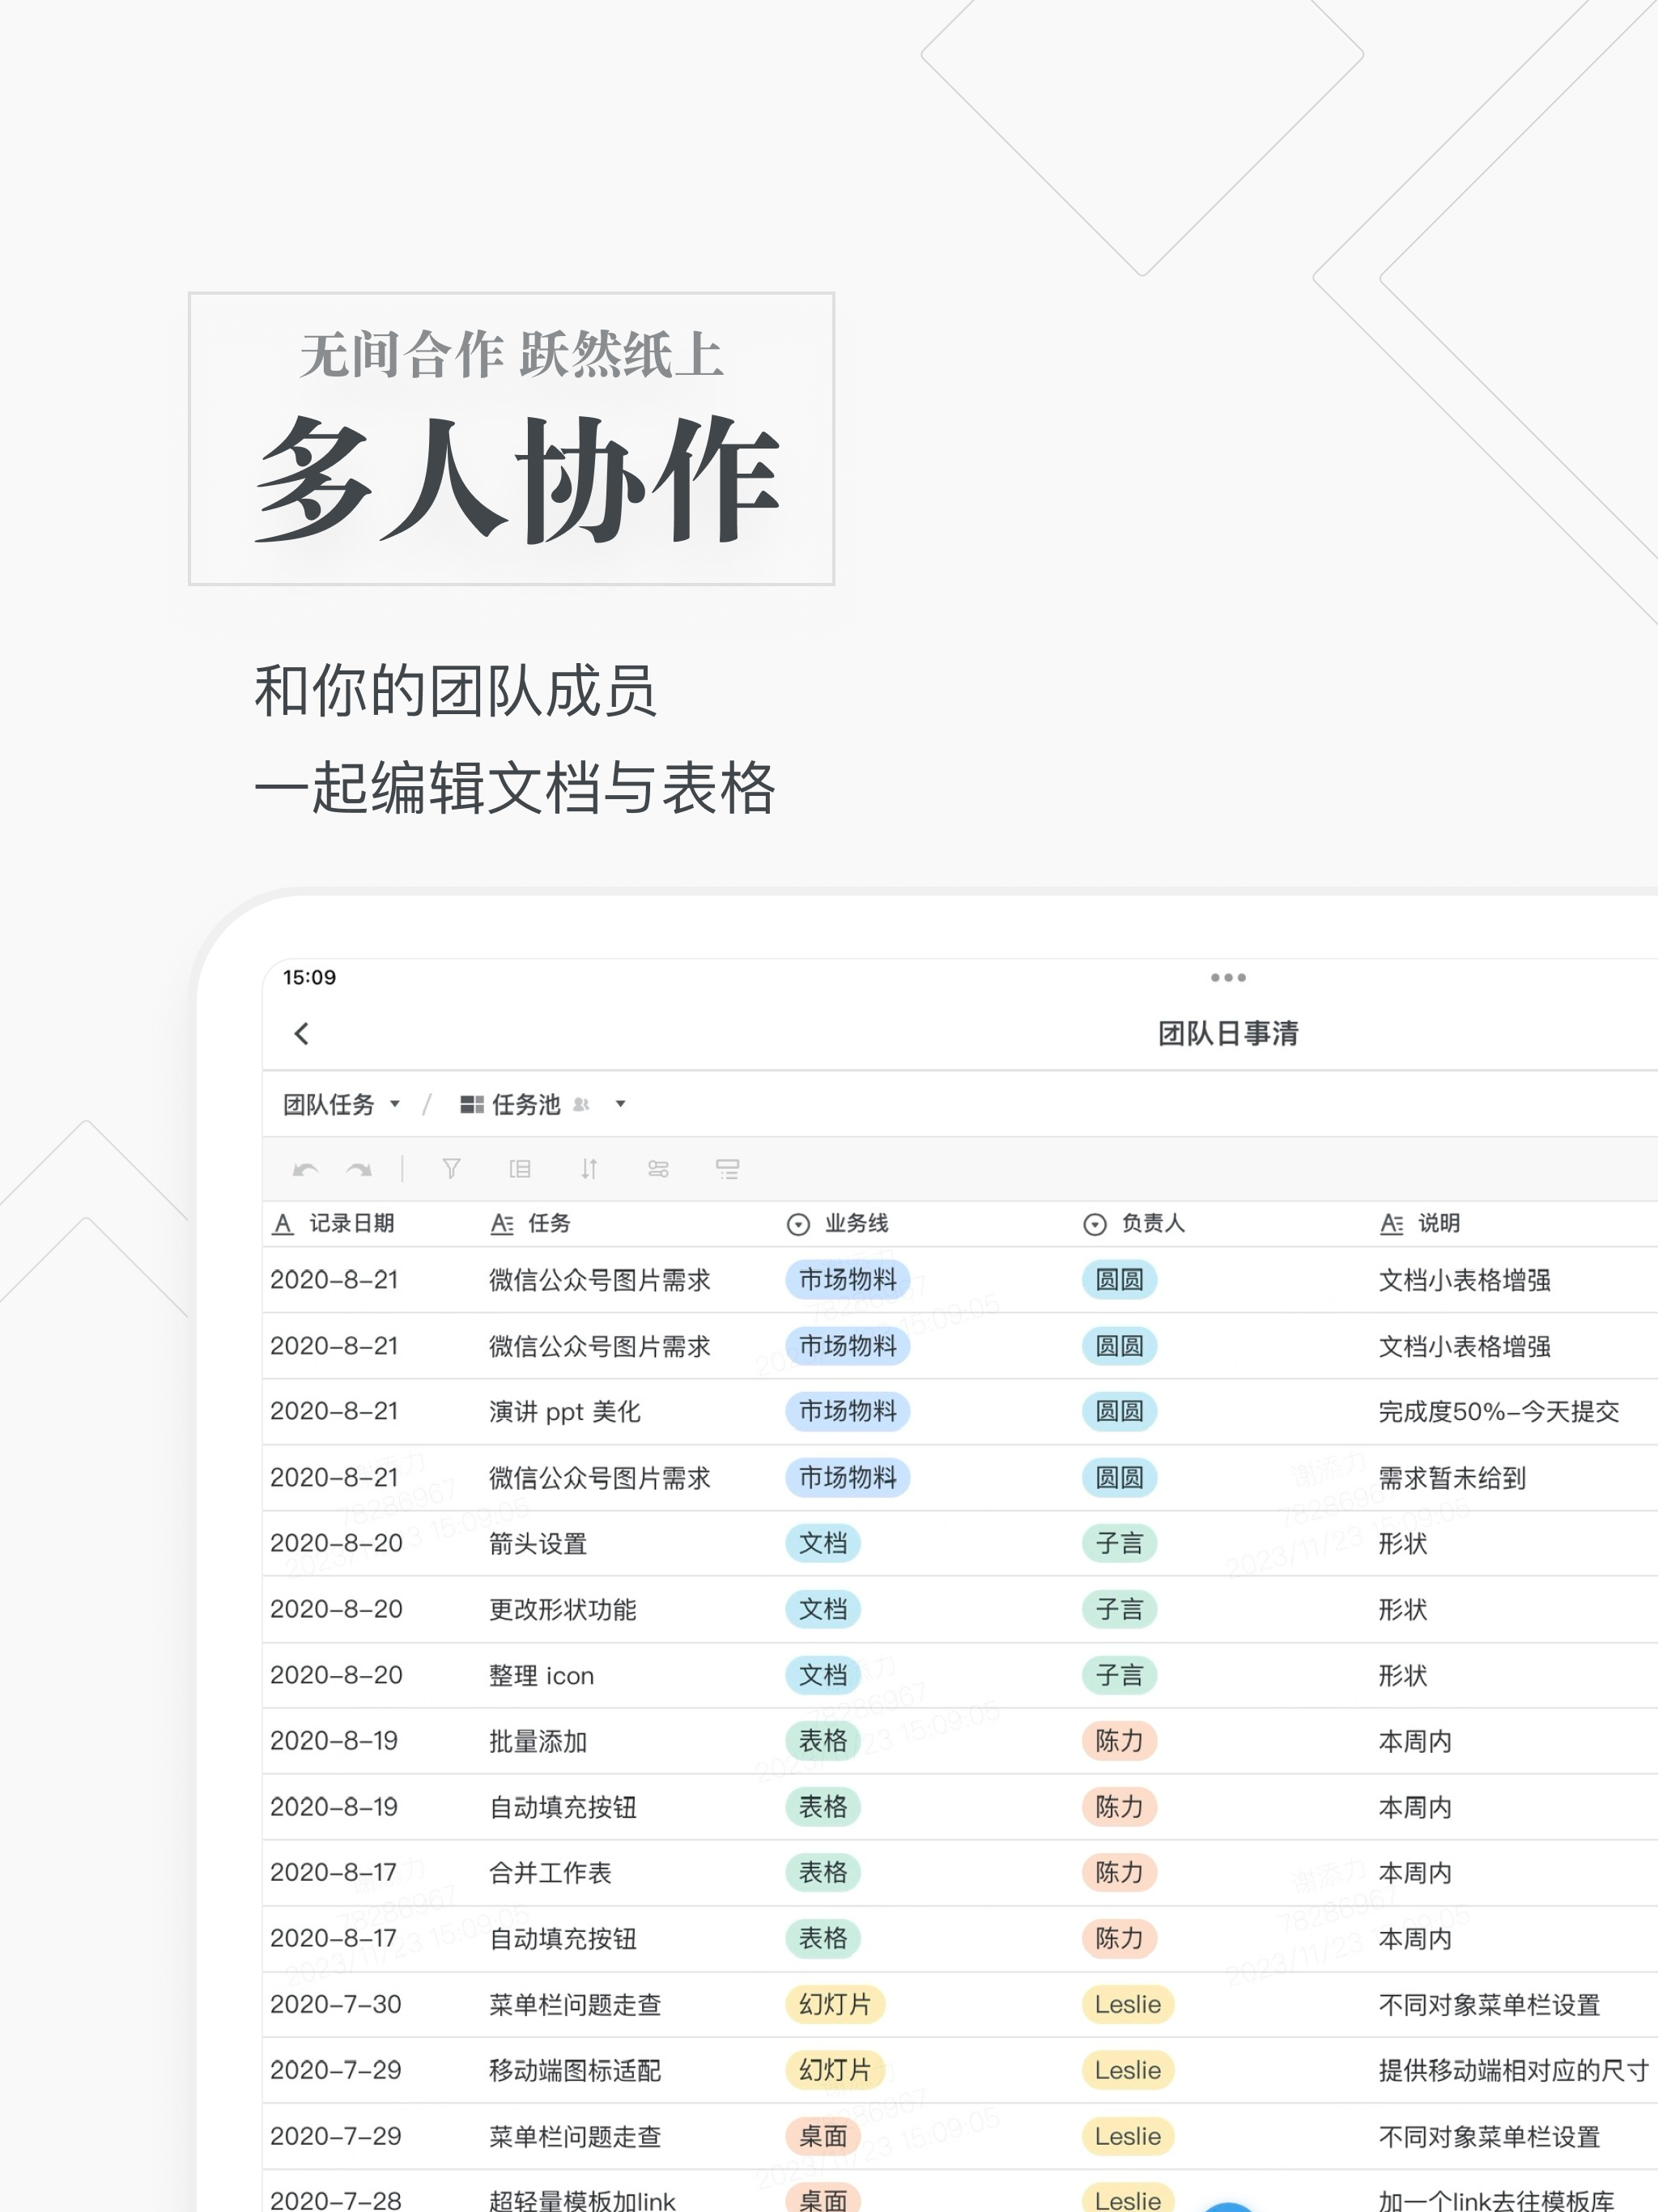Click the undo arrow in toolbar
This screenshot has width=1658, height=2212.
coord(306,1169)
